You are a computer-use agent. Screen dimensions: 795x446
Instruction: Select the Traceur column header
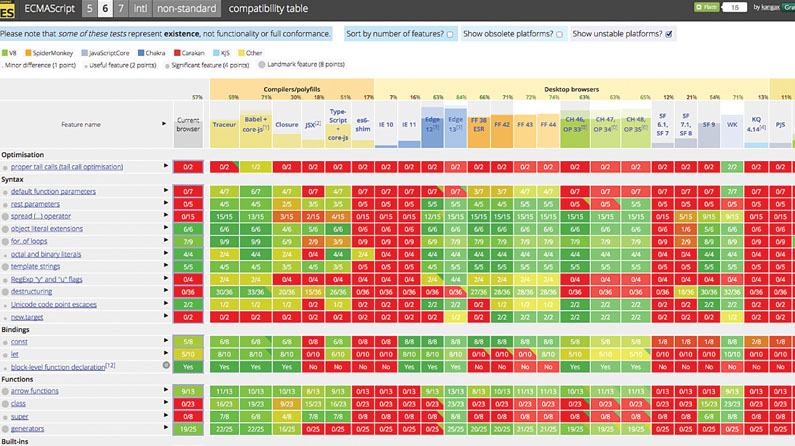224,125
